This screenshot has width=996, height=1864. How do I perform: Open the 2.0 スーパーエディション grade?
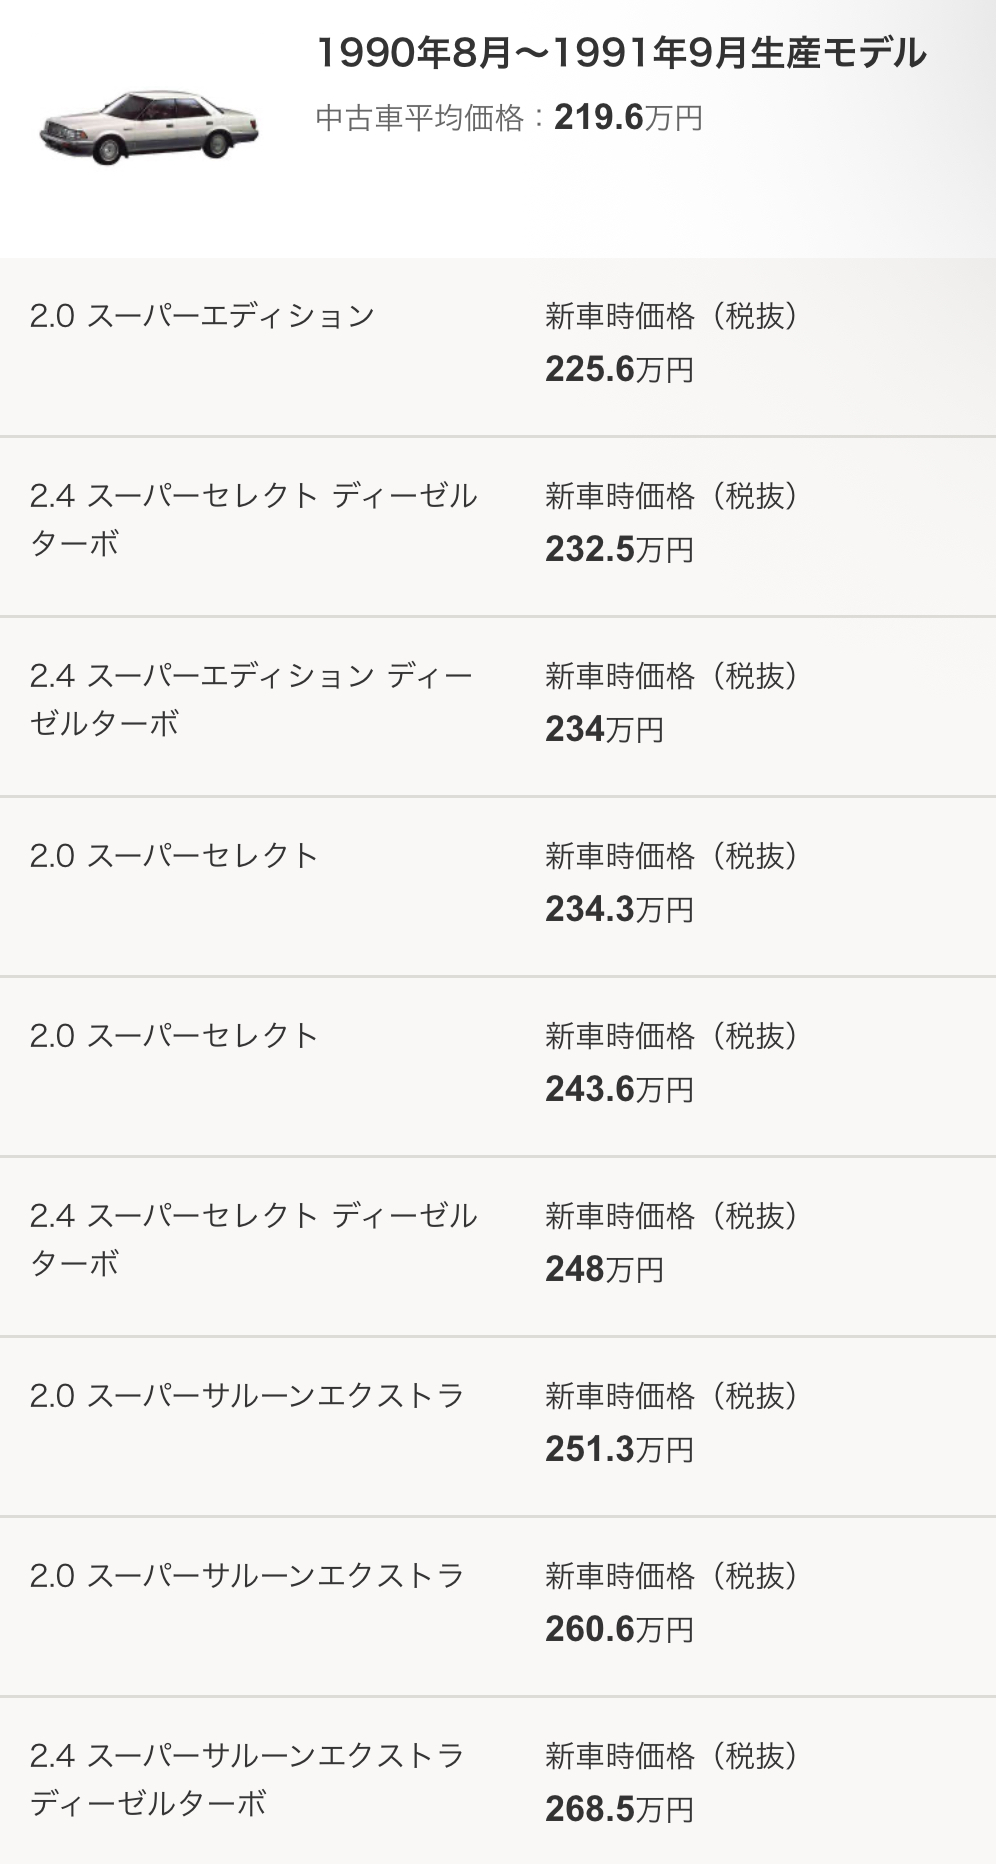pos(202,316)
